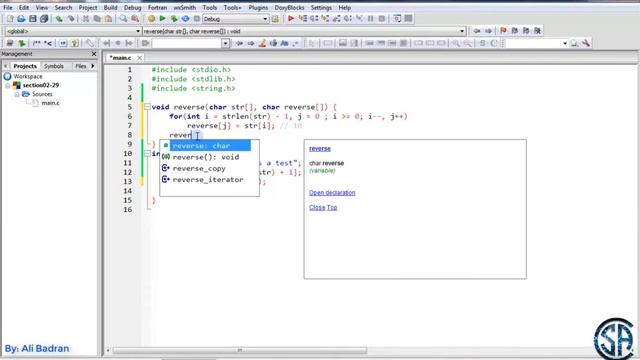Collapse the section02-29 project node

coord(8,85)
